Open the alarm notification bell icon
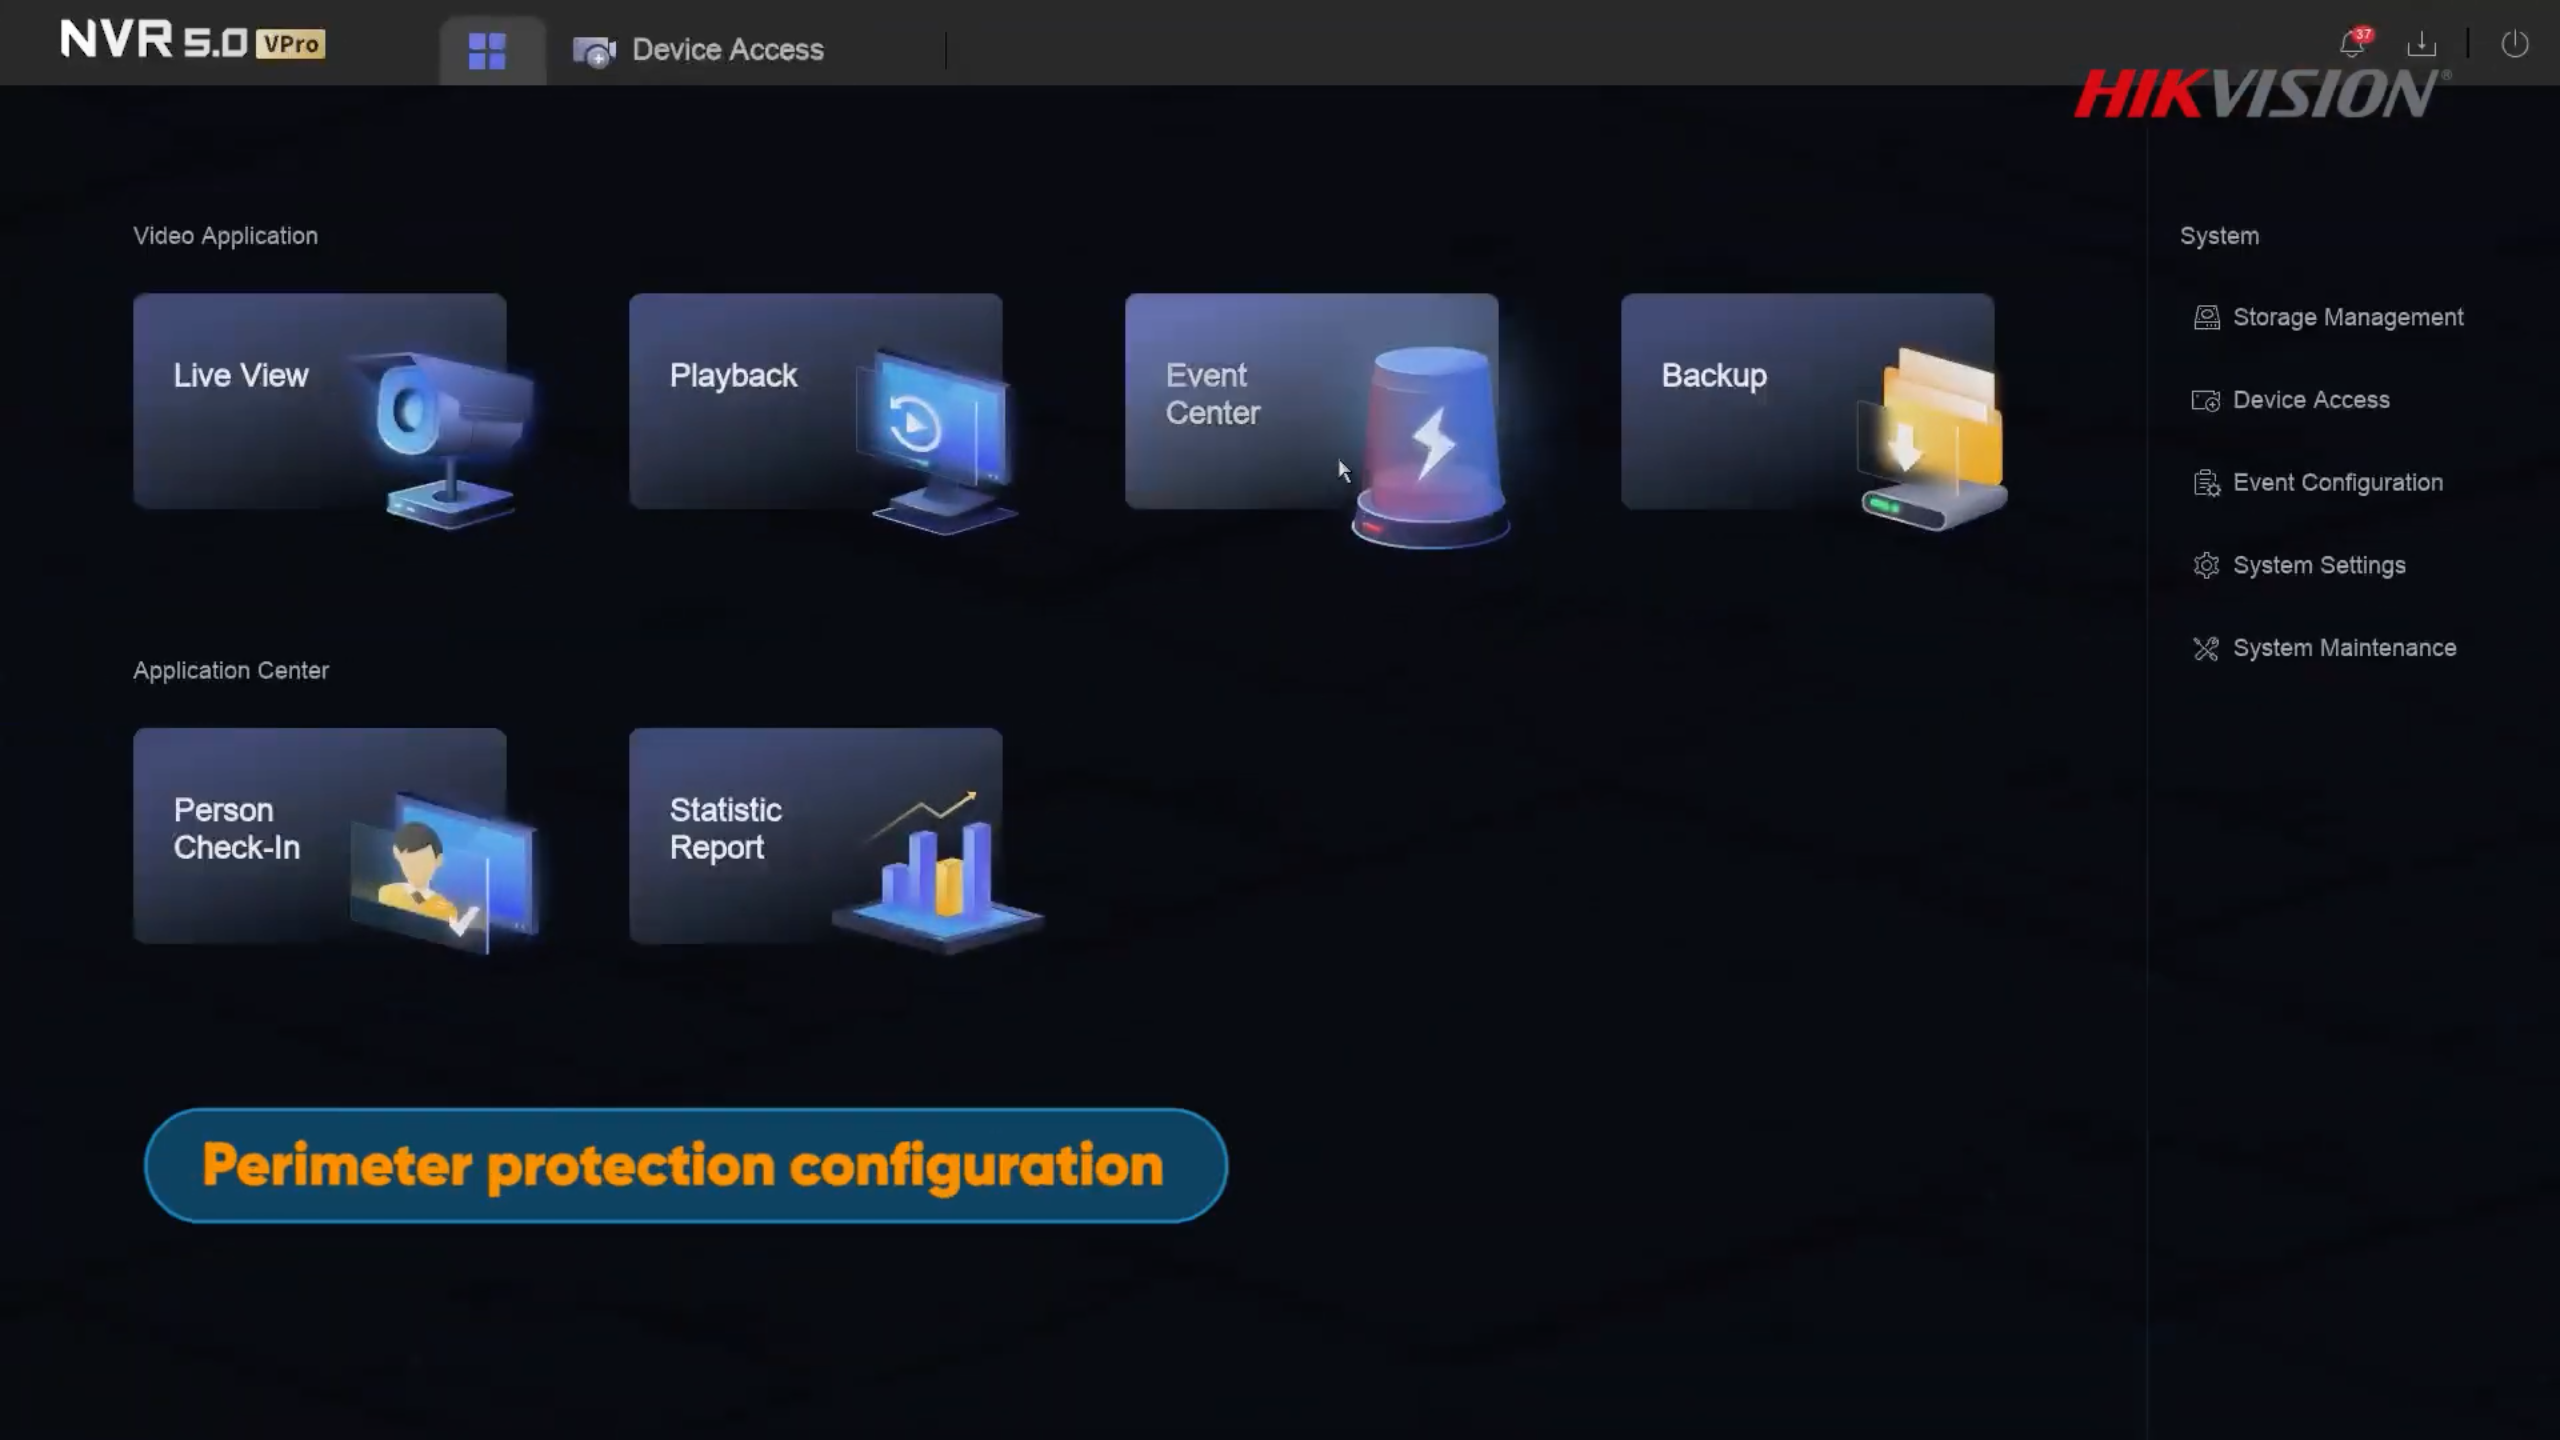 click(2352, 45)
